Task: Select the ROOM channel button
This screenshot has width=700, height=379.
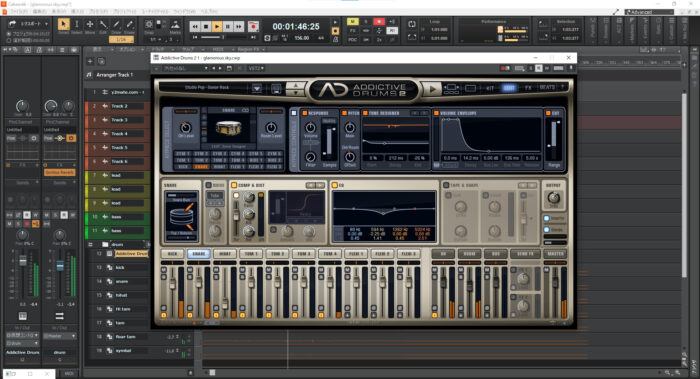Action: click(x=469, y=254)
